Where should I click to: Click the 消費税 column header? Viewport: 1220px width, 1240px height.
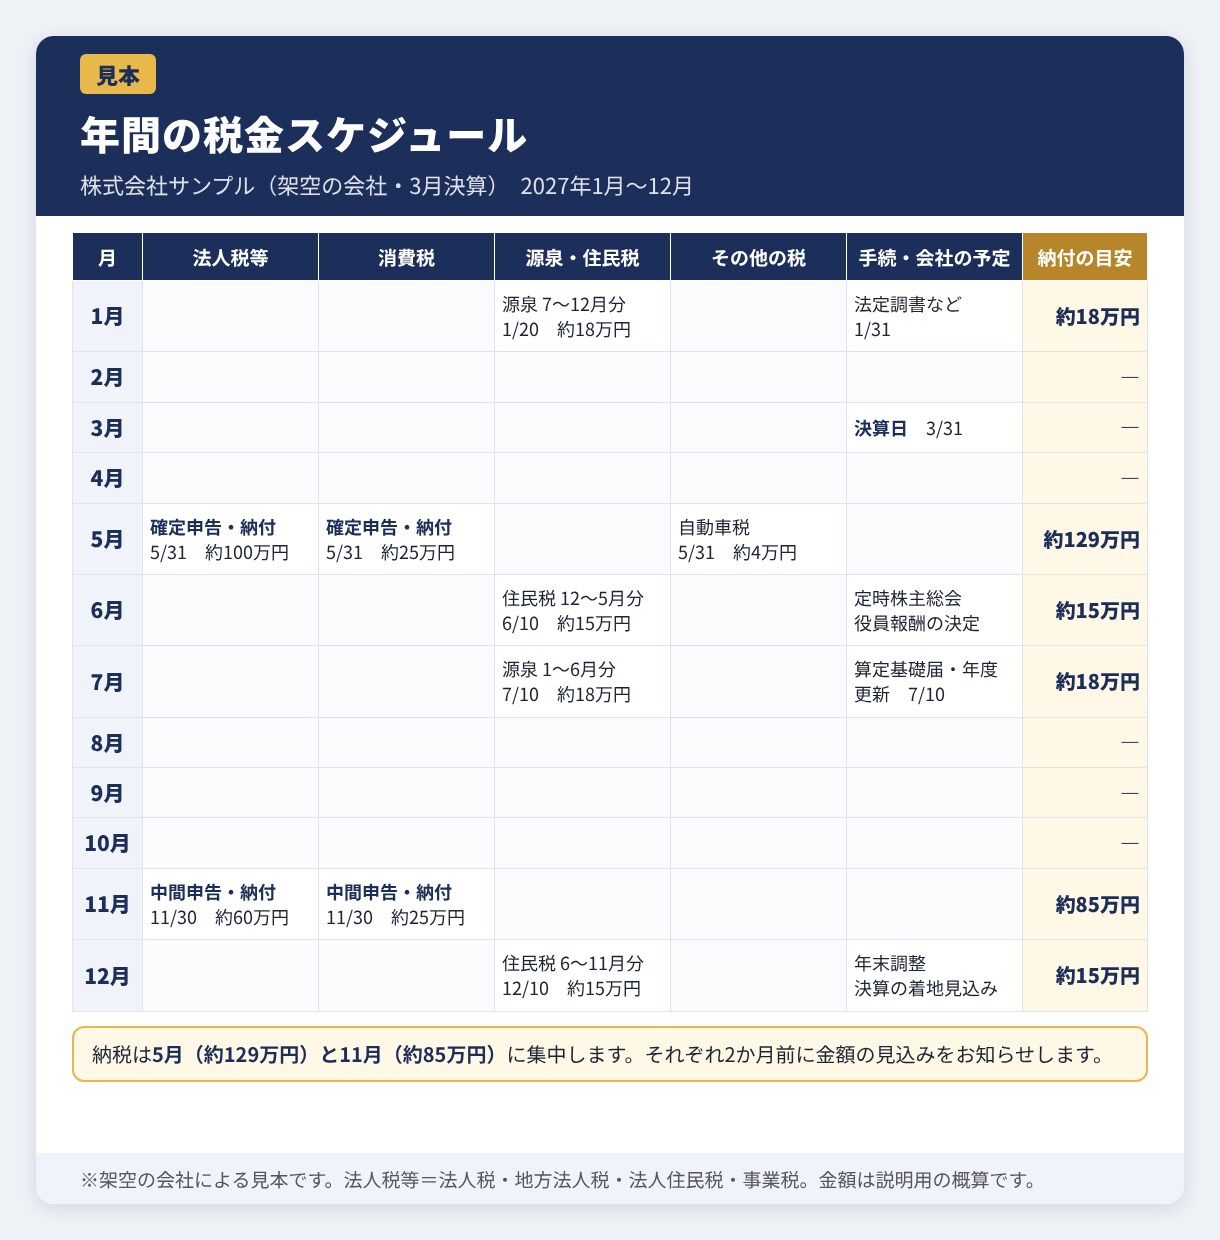click(x=406, y=257)
